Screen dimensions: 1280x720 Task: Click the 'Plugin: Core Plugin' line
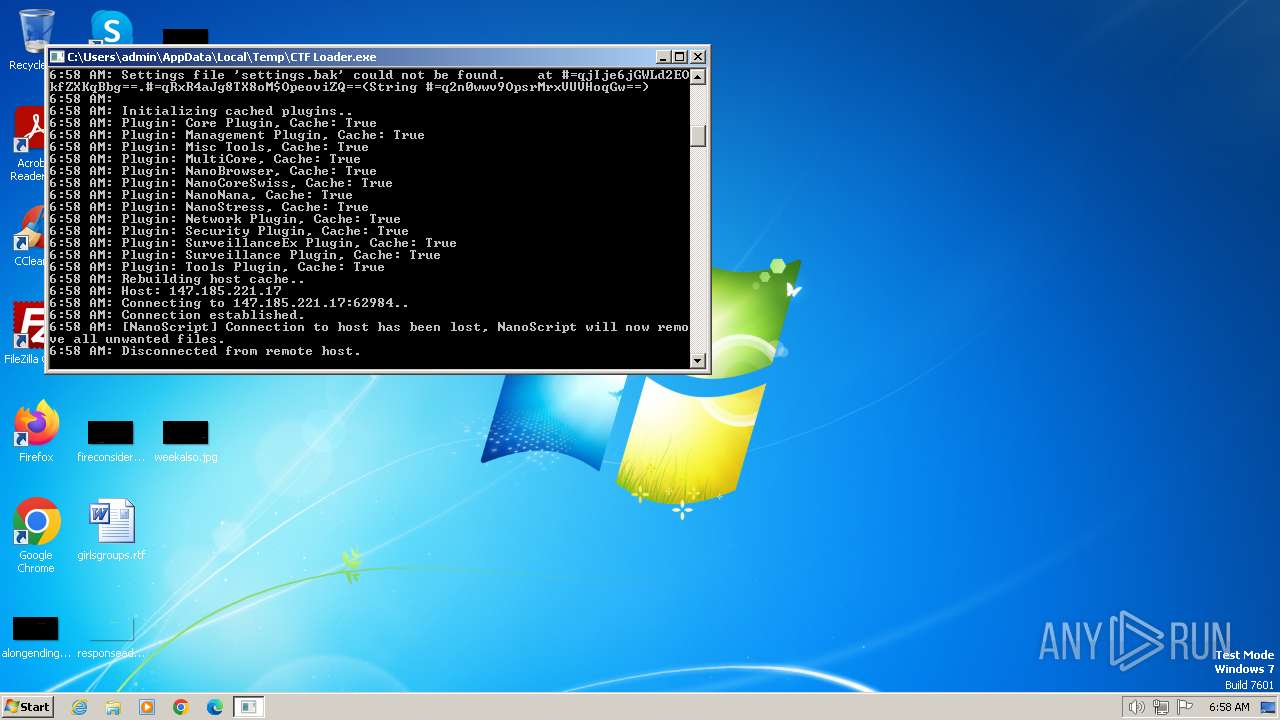[x=213, y=123]
